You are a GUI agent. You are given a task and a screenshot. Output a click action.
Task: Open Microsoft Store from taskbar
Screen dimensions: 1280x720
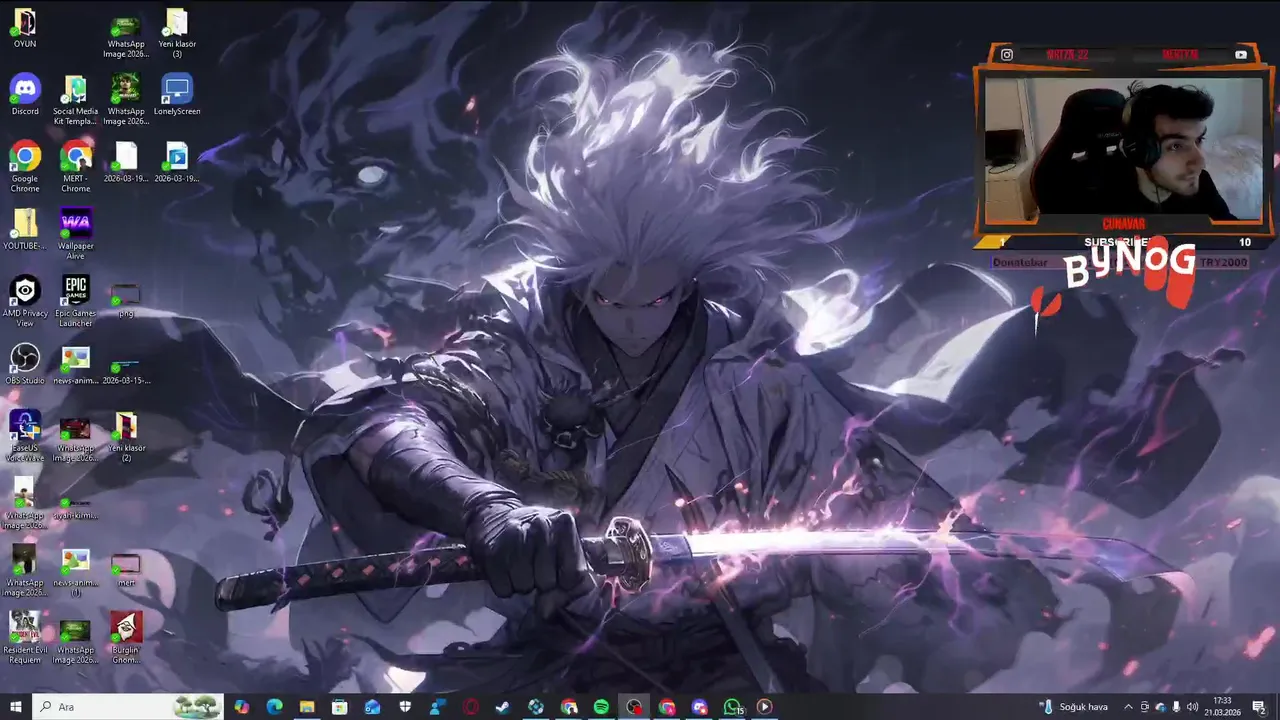click(340, 707)
